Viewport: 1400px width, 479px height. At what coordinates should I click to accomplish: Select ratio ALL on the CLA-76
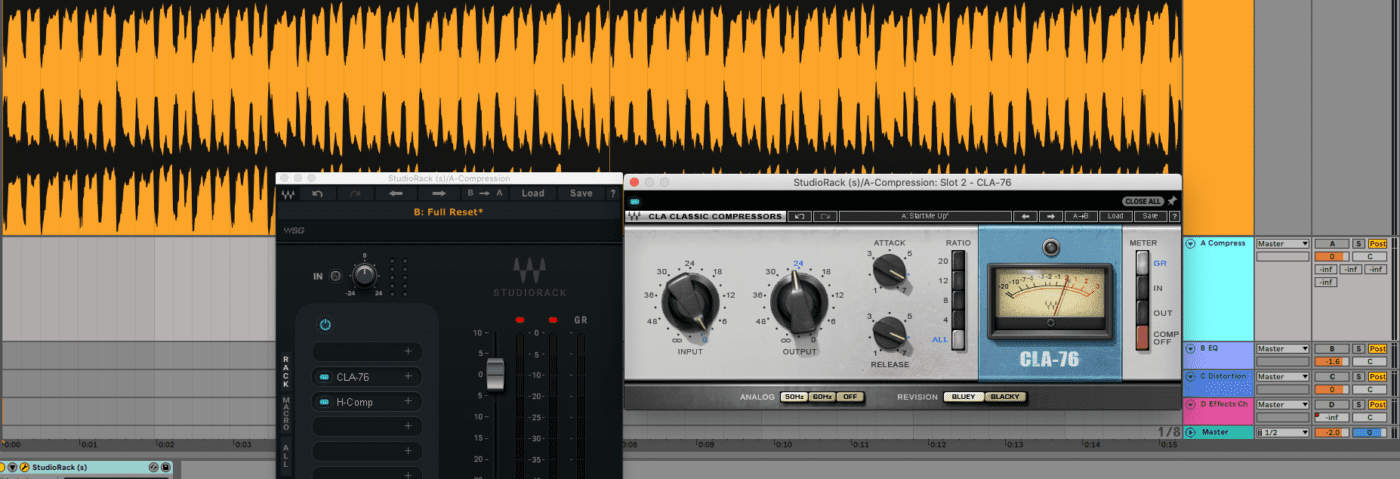tap(958, 340)
